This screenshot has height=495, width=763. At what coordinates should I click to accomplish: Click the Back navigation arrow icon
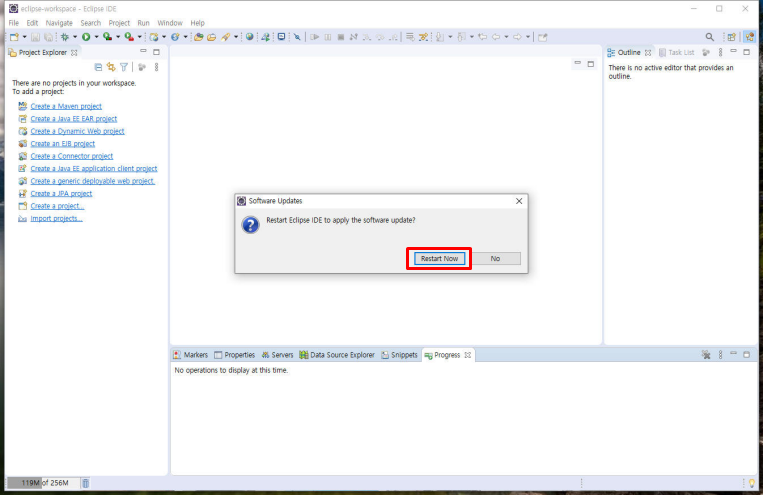tap(496, 37)
